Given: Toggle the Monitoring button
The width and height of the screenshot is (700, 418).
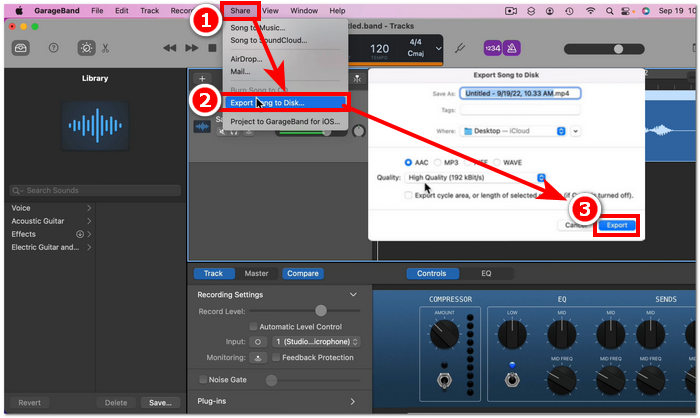Looking at the screenshot, I should 258,358.
